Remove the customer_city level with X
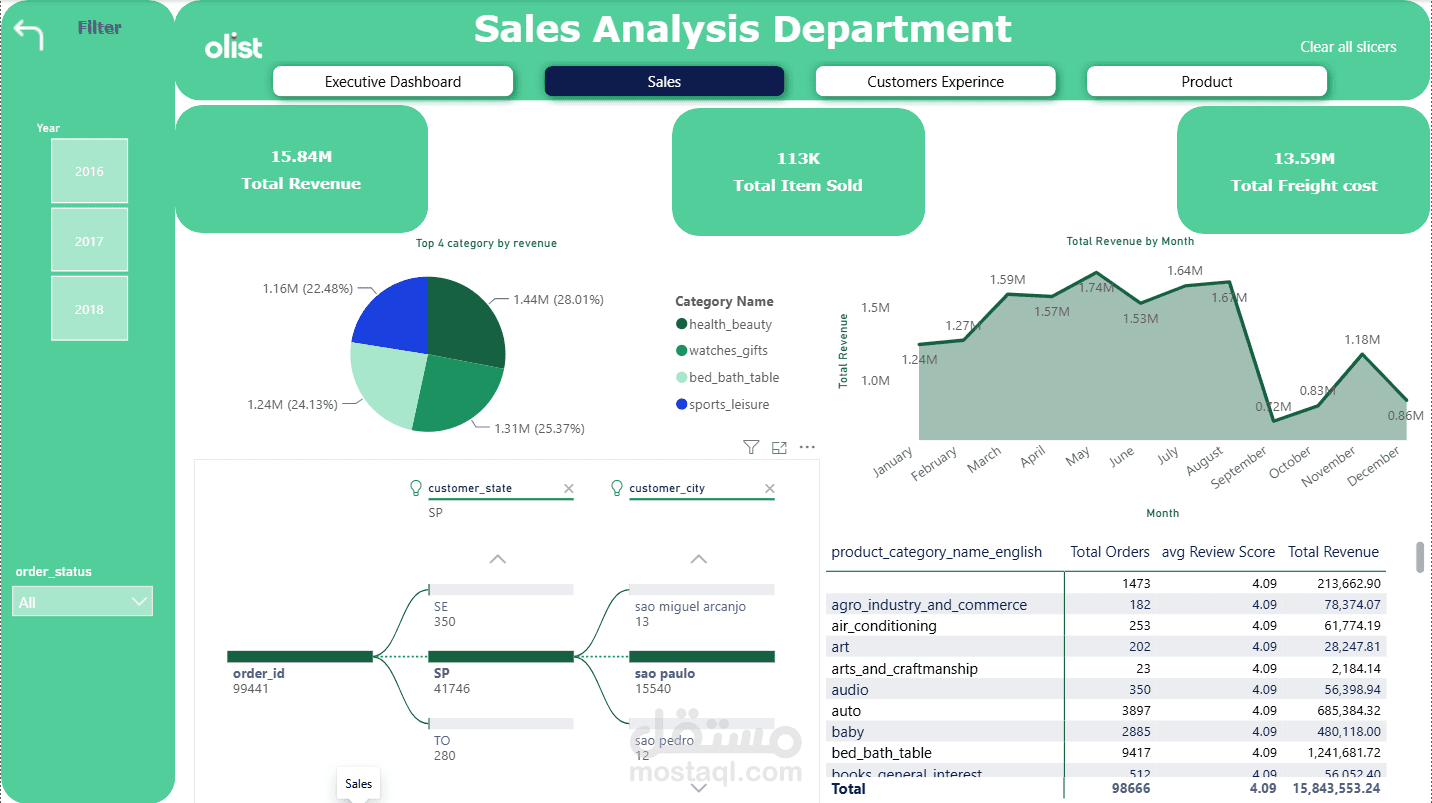The width and height of the screenshot is (1432, 803). pos(769,489)
